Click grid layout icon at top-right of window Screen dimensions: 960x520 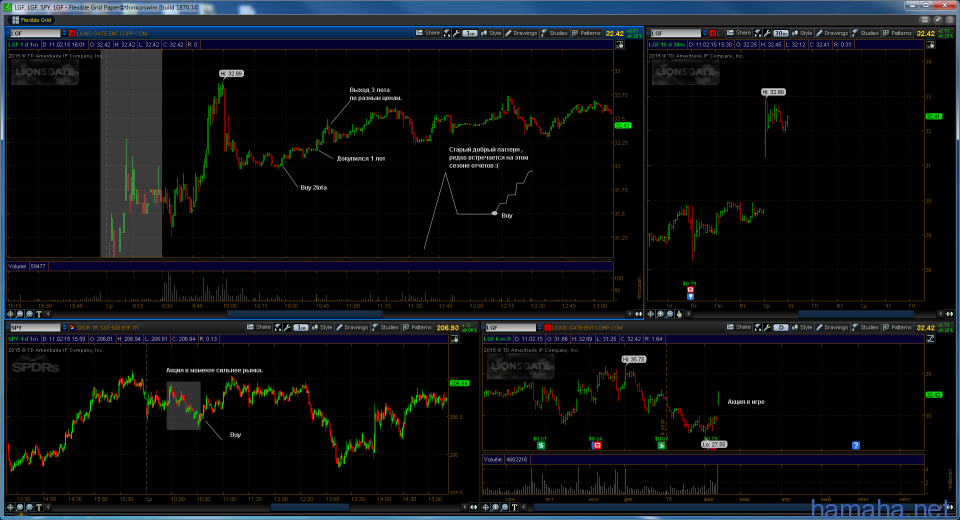(925, 20)
